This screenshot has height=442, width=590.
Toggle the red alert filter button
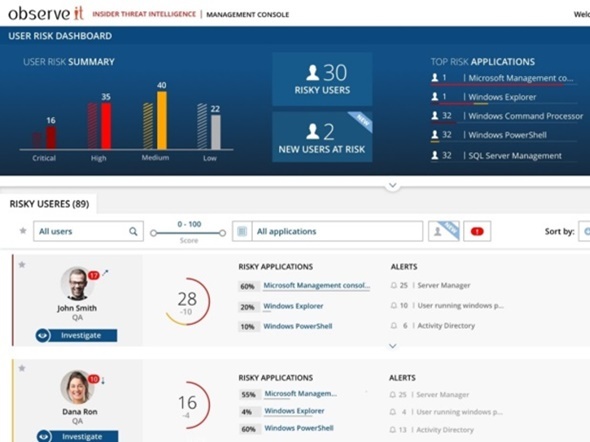[477, 231]
